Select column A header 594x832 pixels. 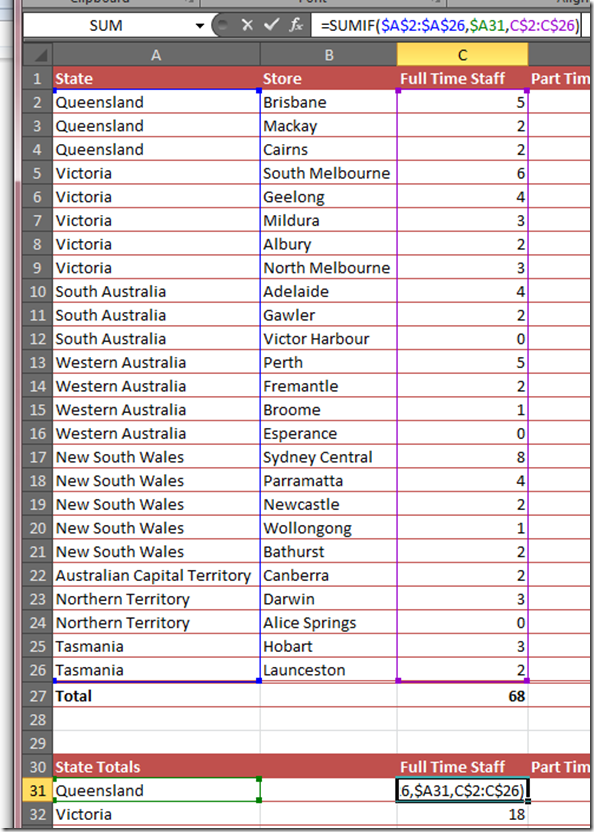[156, 55]
